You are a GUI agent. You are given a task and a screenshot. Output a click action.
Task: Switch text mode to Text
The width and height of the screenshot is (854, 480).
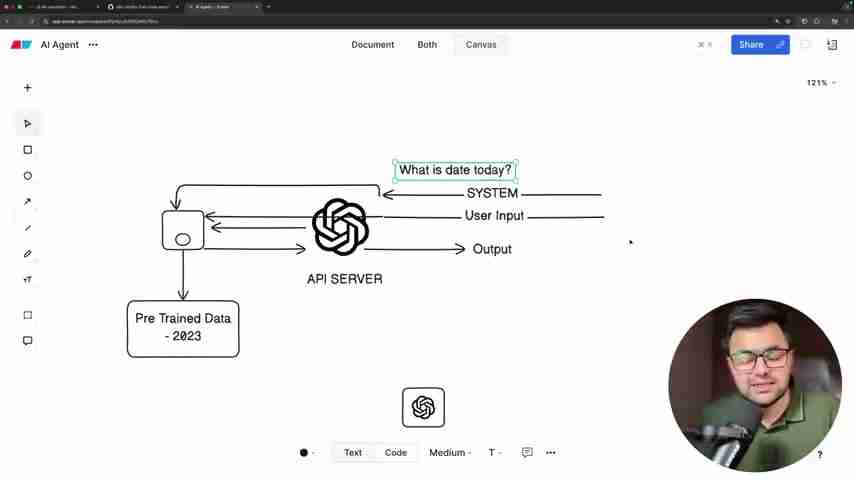(352, 452)
